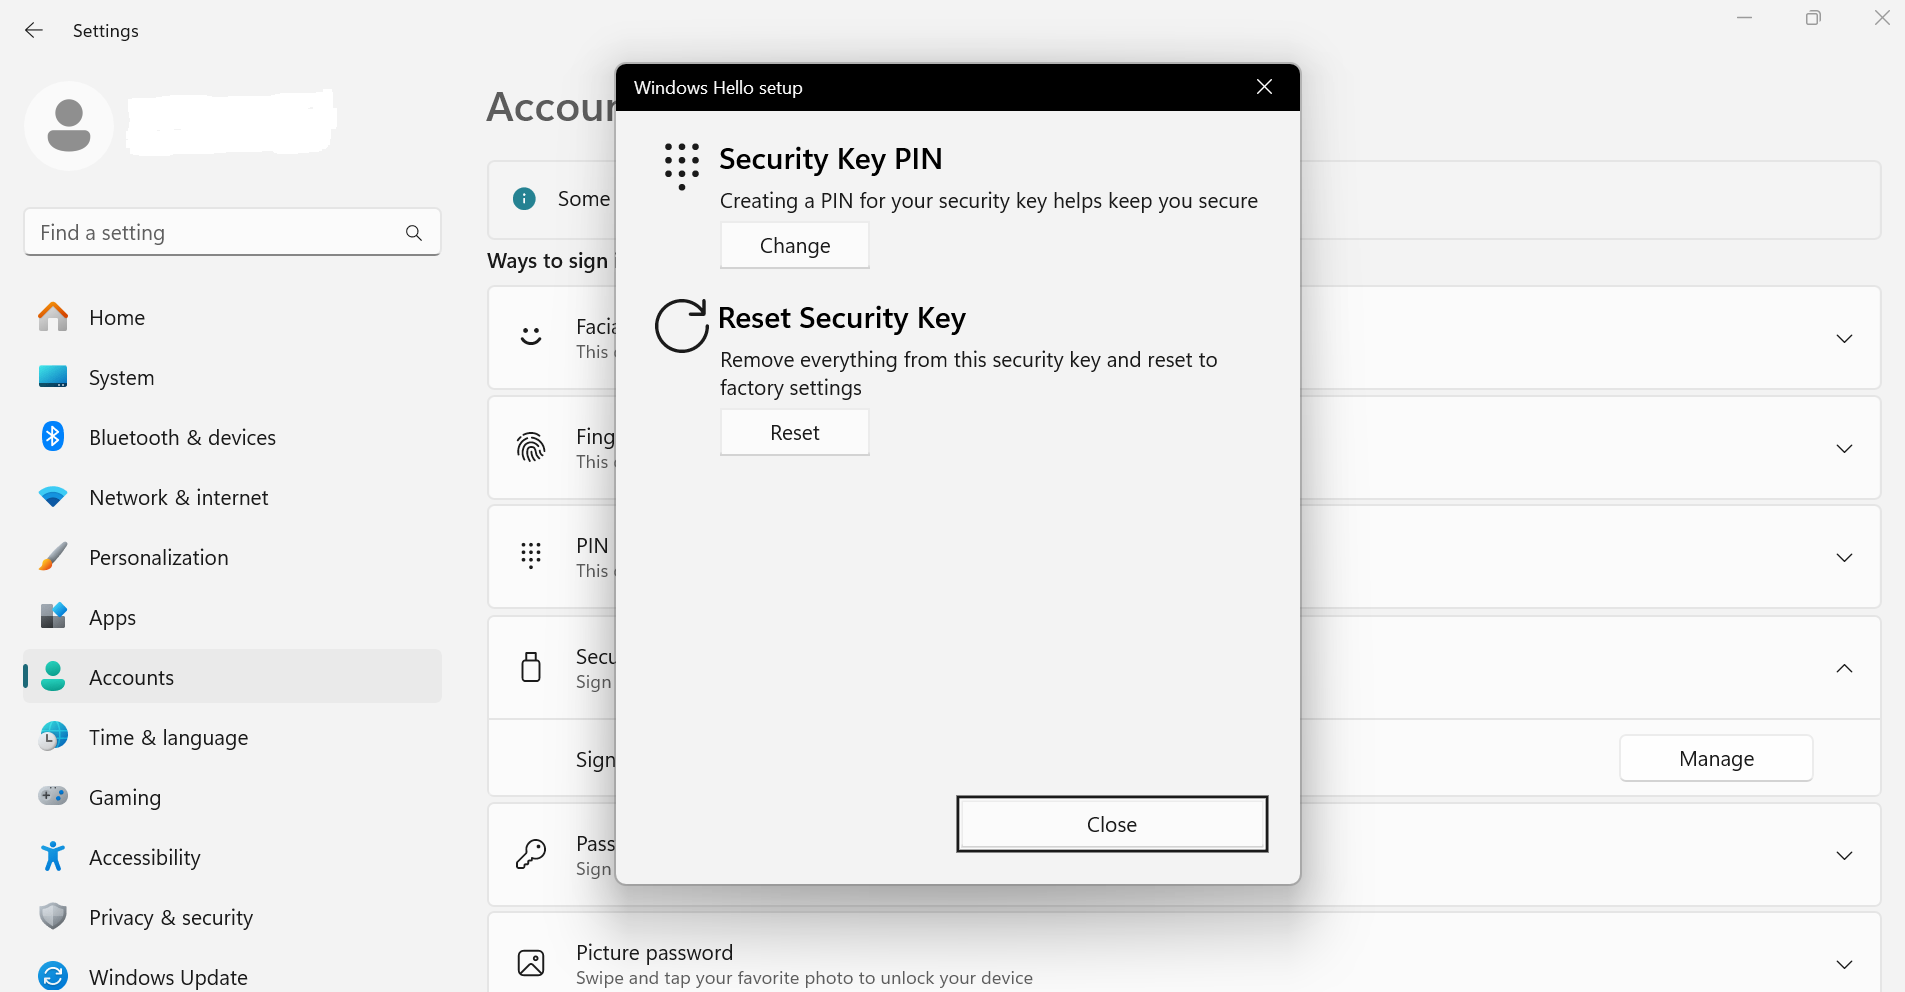Close the Windows Hello setup dialog with X
Viewport: 1905px width, 992px height.
click(x=1264, y=87)
